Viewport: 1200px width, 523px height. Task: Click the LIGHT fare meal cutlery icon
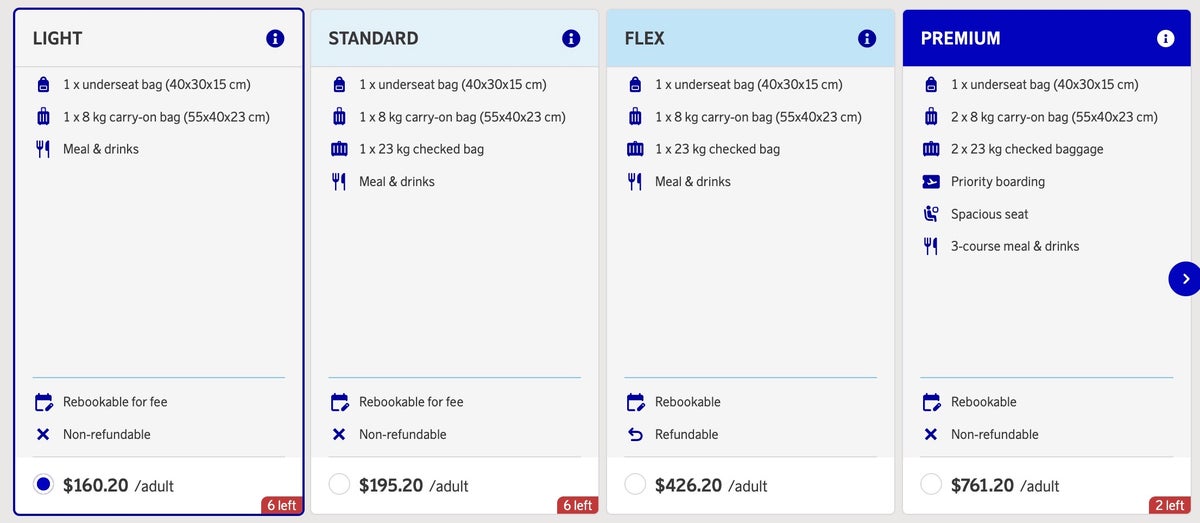[x=43, y=149]
